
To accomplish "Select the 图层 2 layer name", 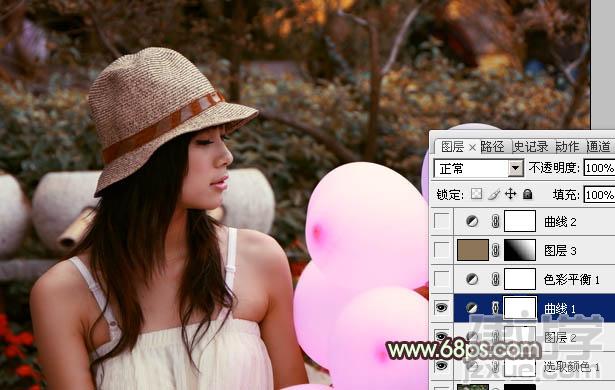I will click(560, 337).
